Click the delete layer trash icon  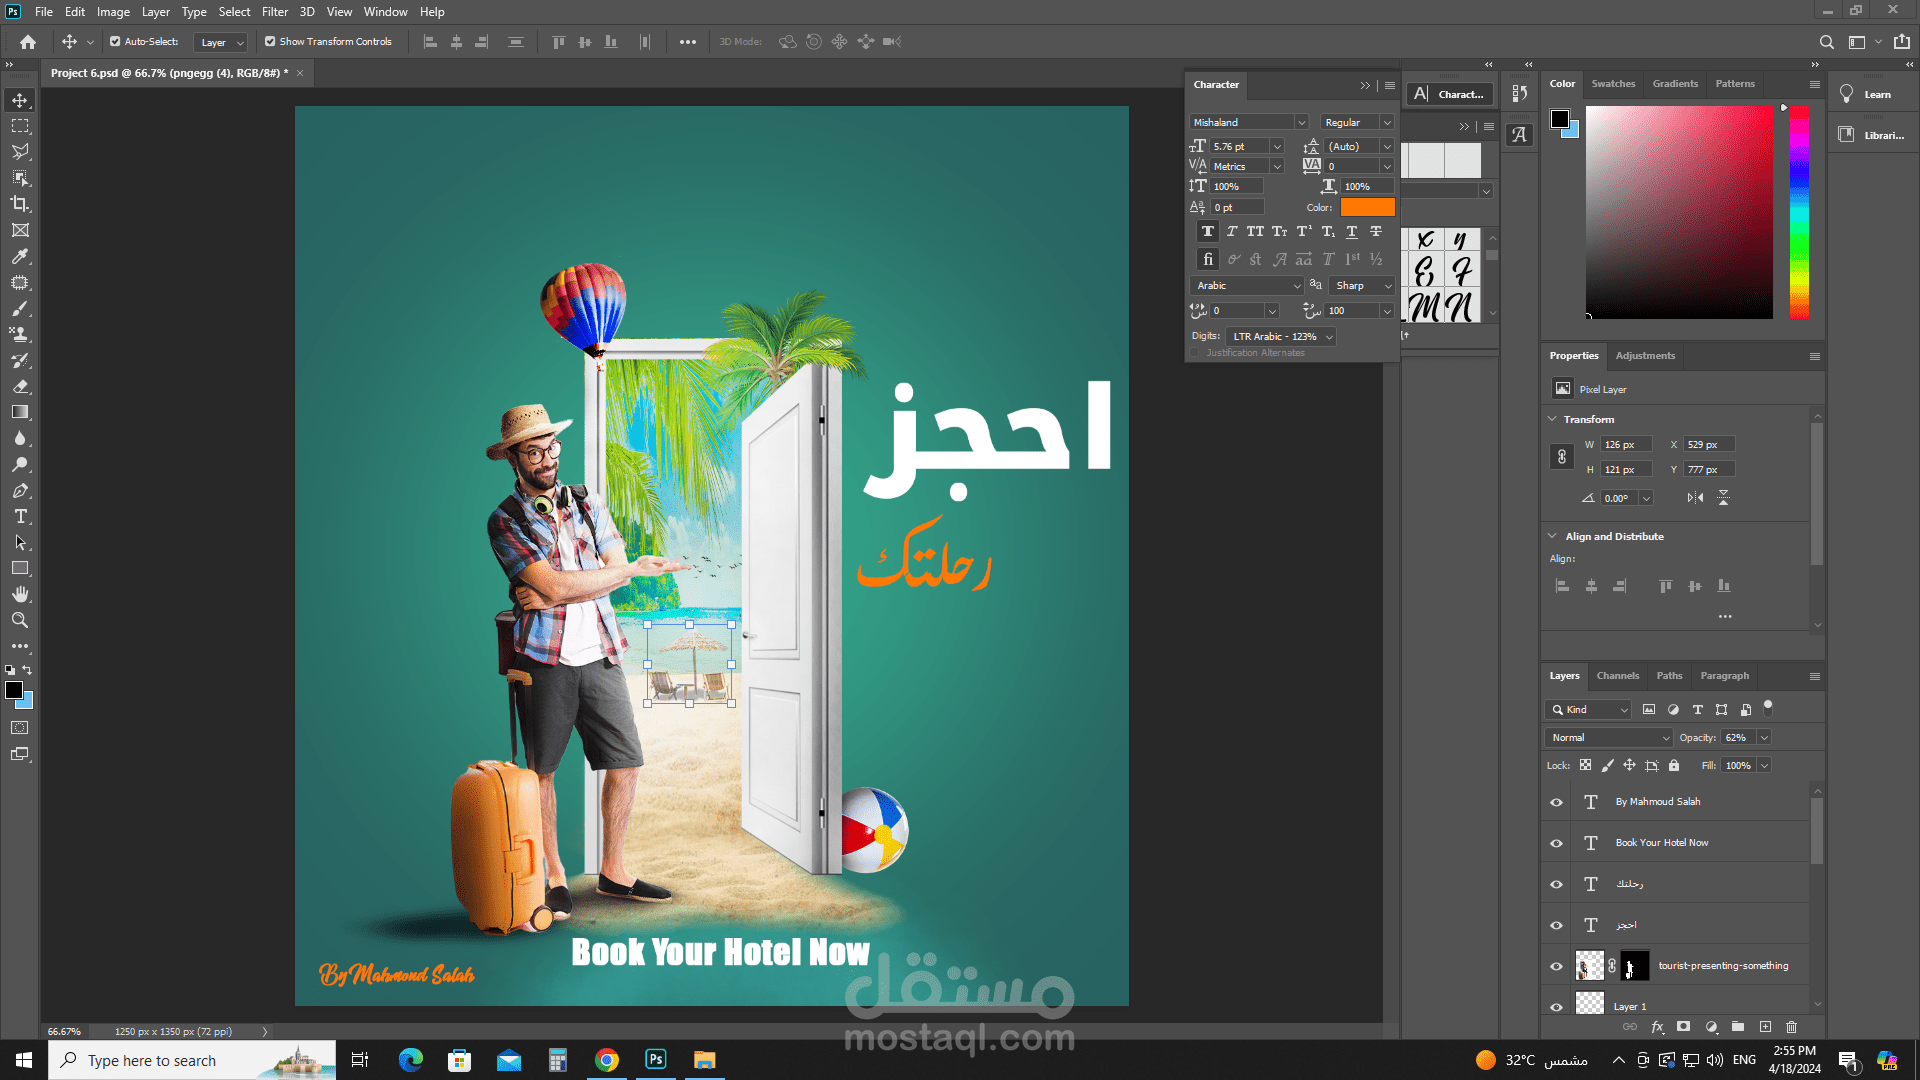(x=1791, y=1027)
